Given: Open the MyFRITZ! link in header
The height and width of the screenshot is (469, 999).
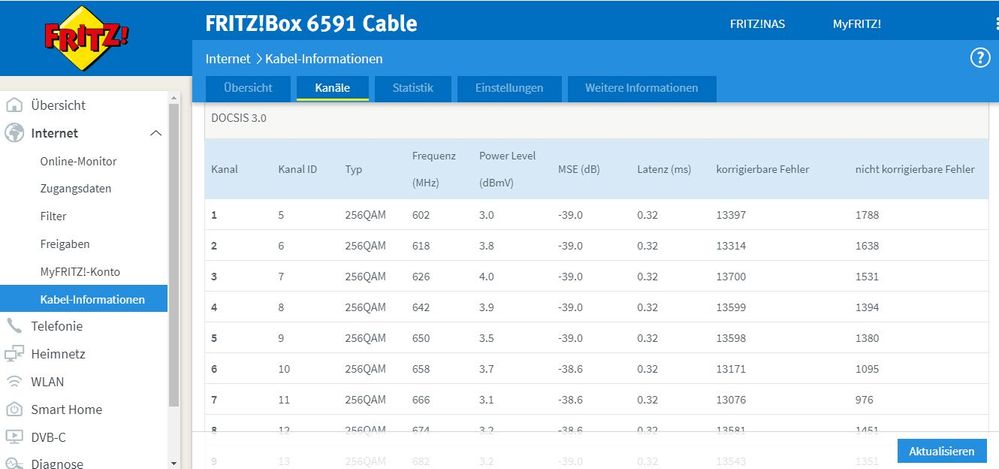Looking at the screenshot, I should click(x=857, y=24).
